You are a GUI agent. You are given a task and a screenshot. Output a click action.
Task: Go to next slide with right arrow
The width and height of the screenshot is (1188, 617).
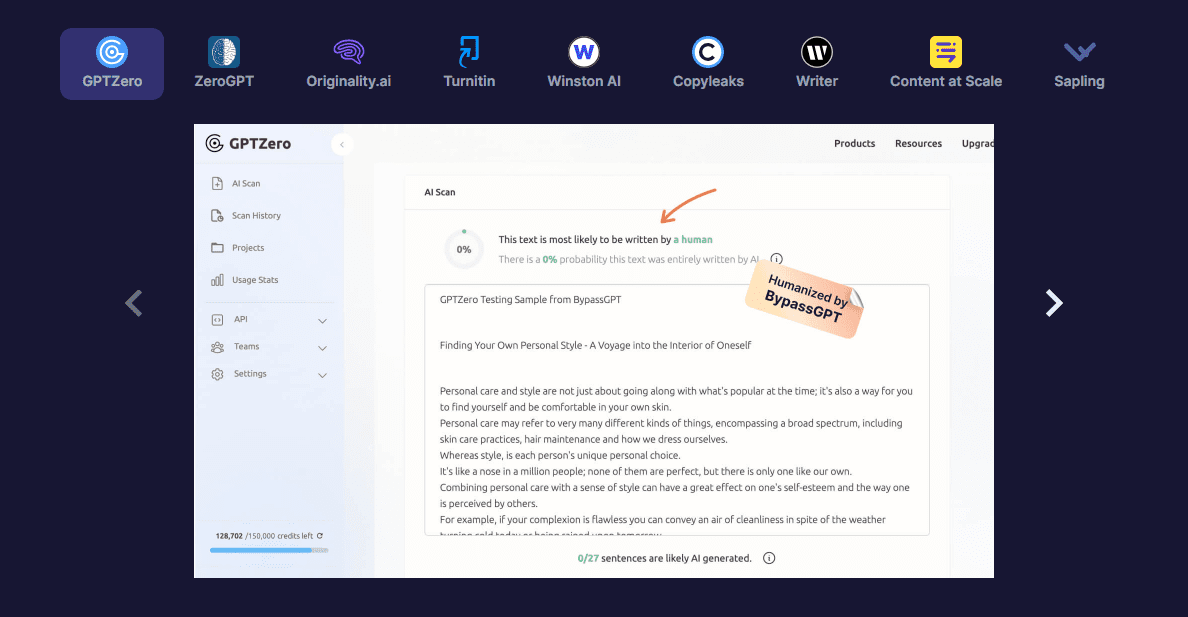click(1054, 303)
